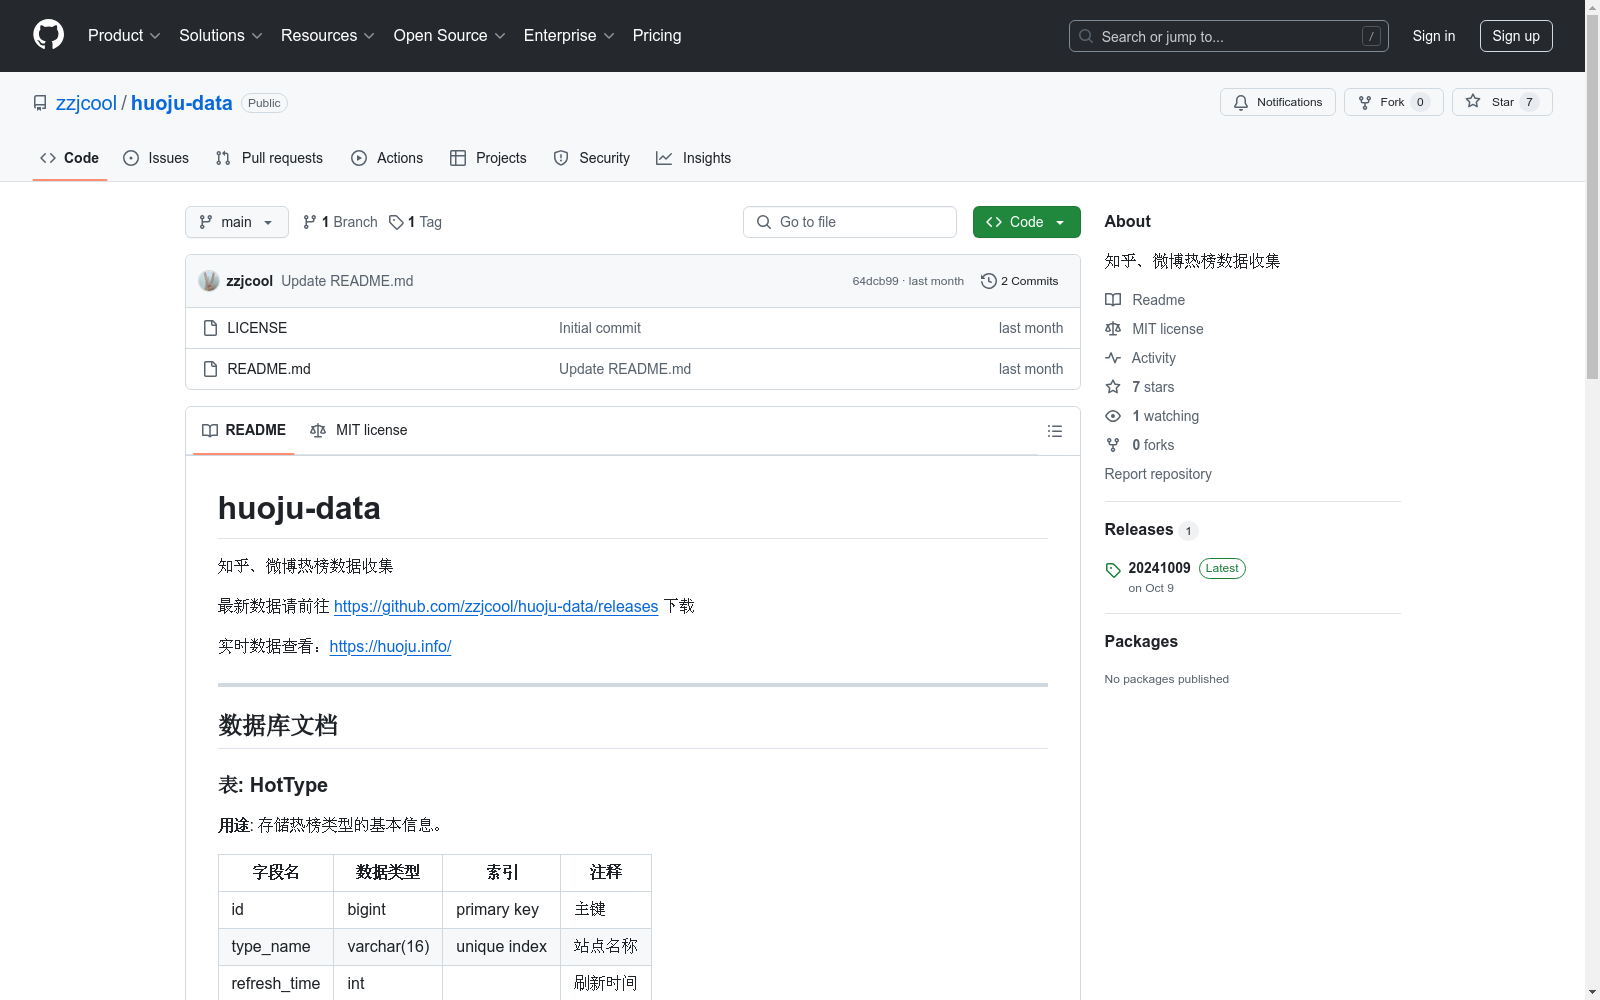The image size is (1600, 1000).
Task: Switch to the MIT license tab
Action: coord(359,430)
